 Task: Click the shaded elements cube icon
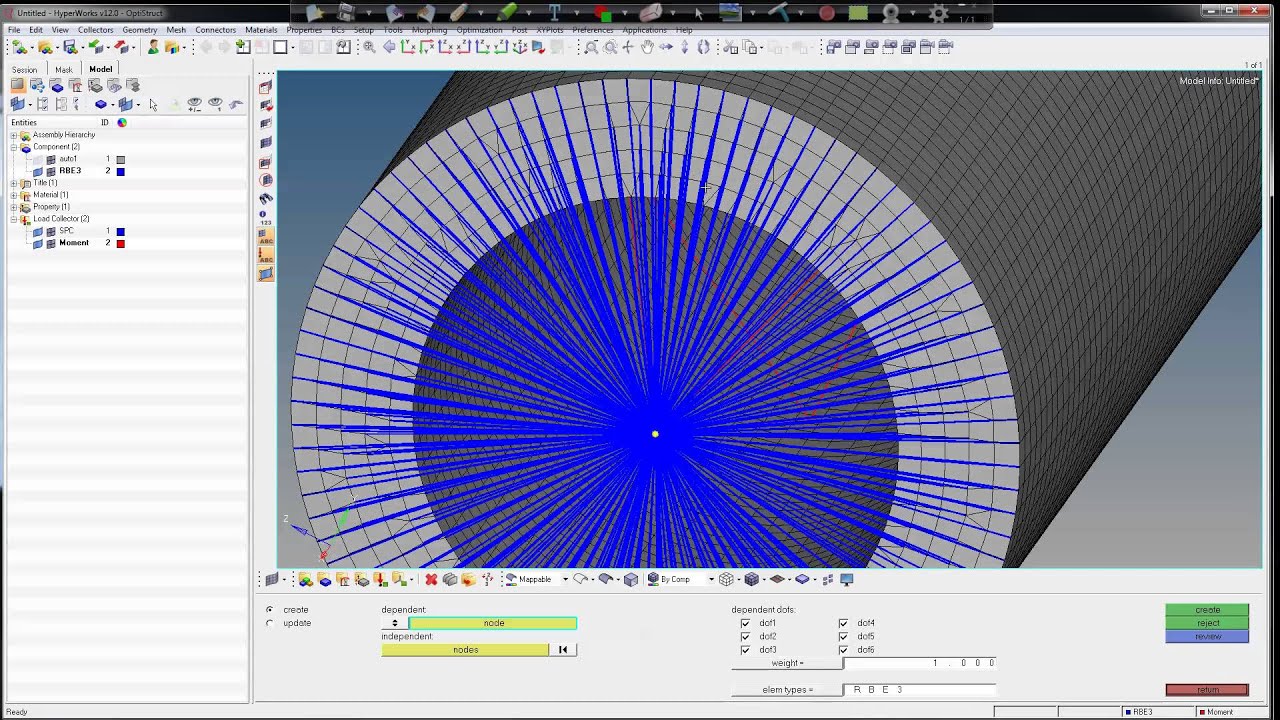click(751, 579)
